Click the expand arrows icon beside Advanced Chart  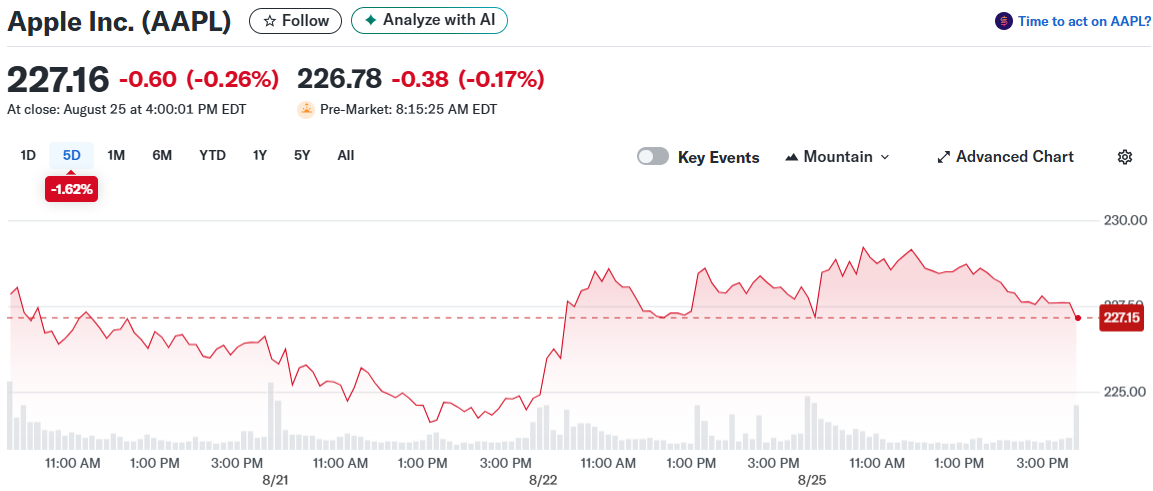(944, 157)
